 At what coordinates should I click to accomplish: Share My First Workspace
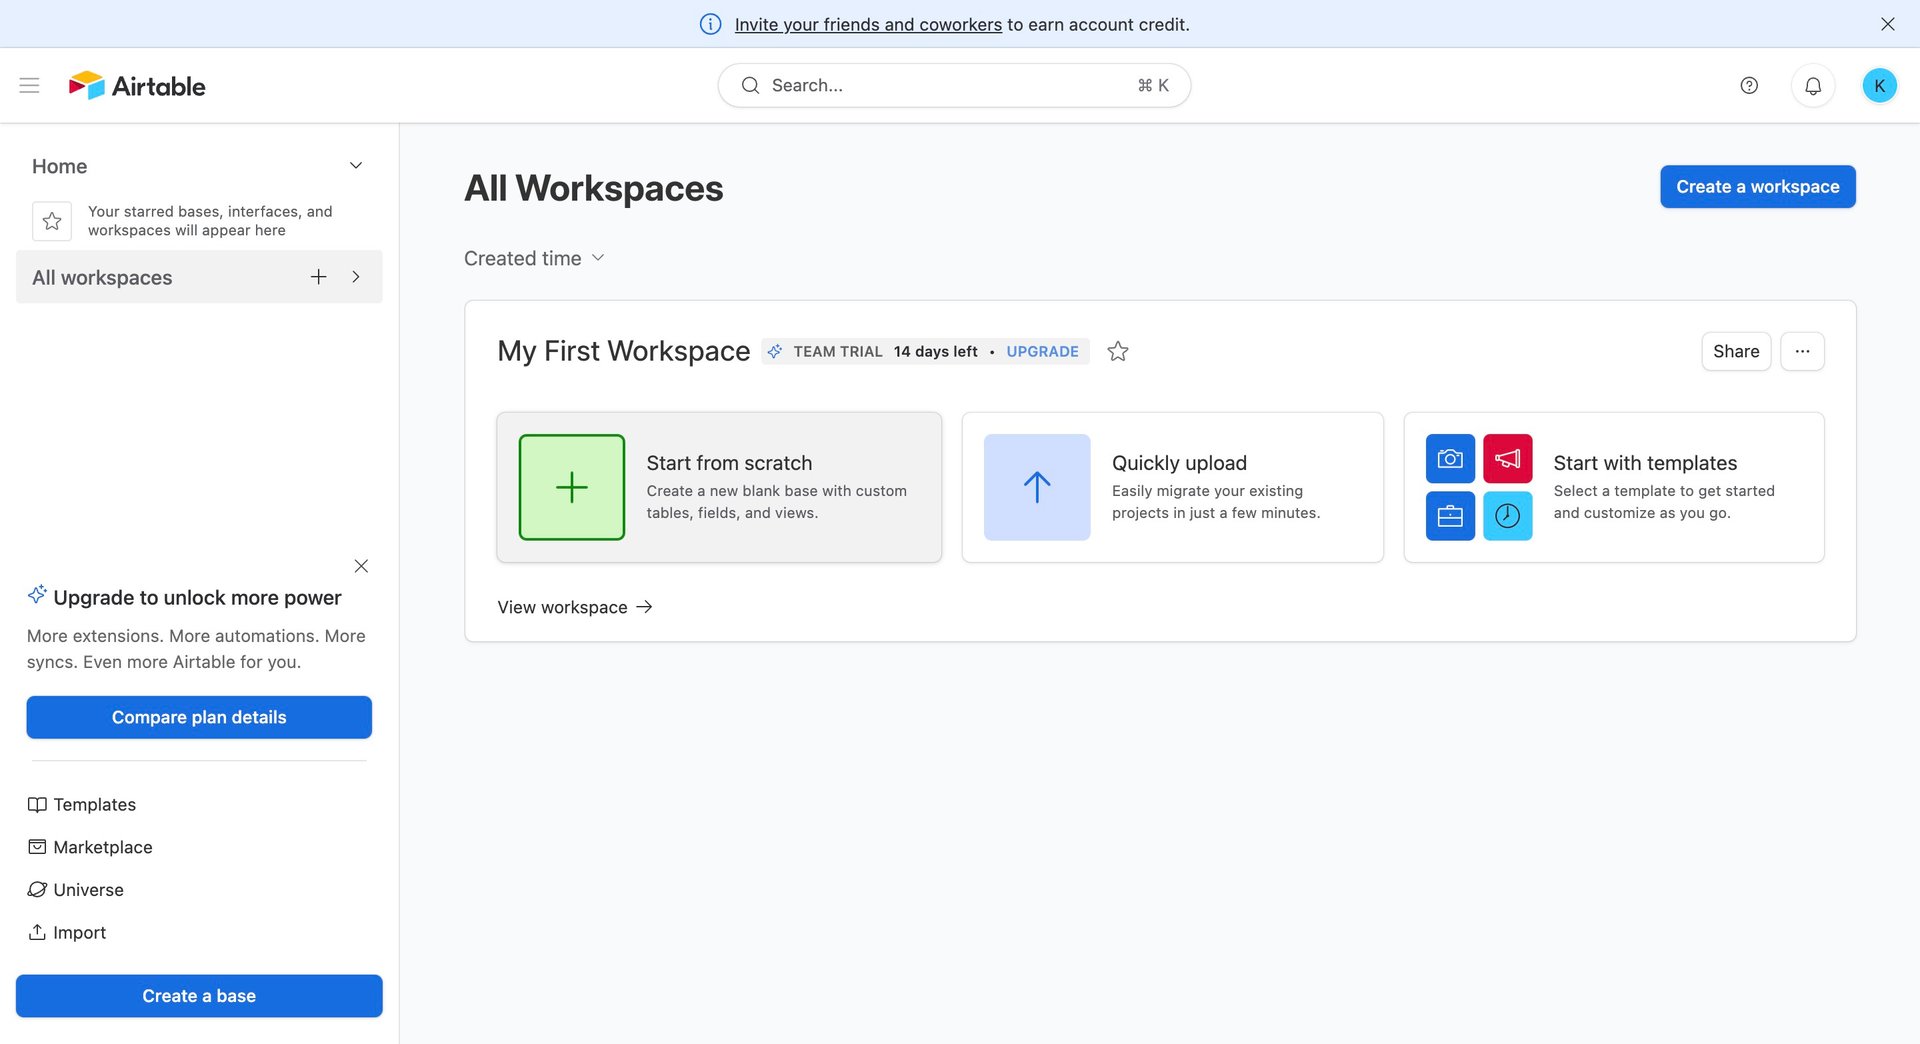coord(1736,351)
